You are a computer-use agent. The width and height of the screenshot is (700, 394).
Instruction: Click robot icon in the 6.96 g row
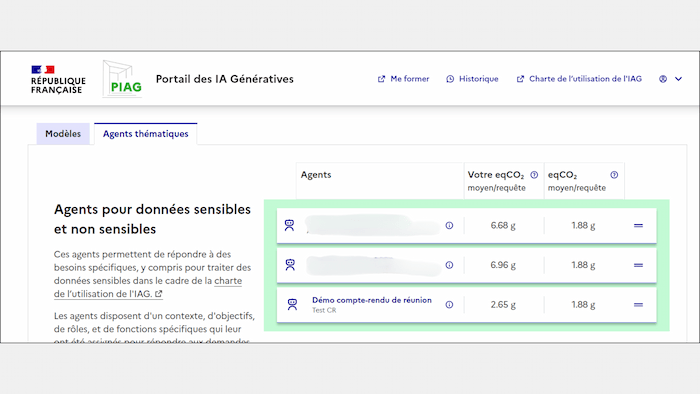[x=290, y=265]
